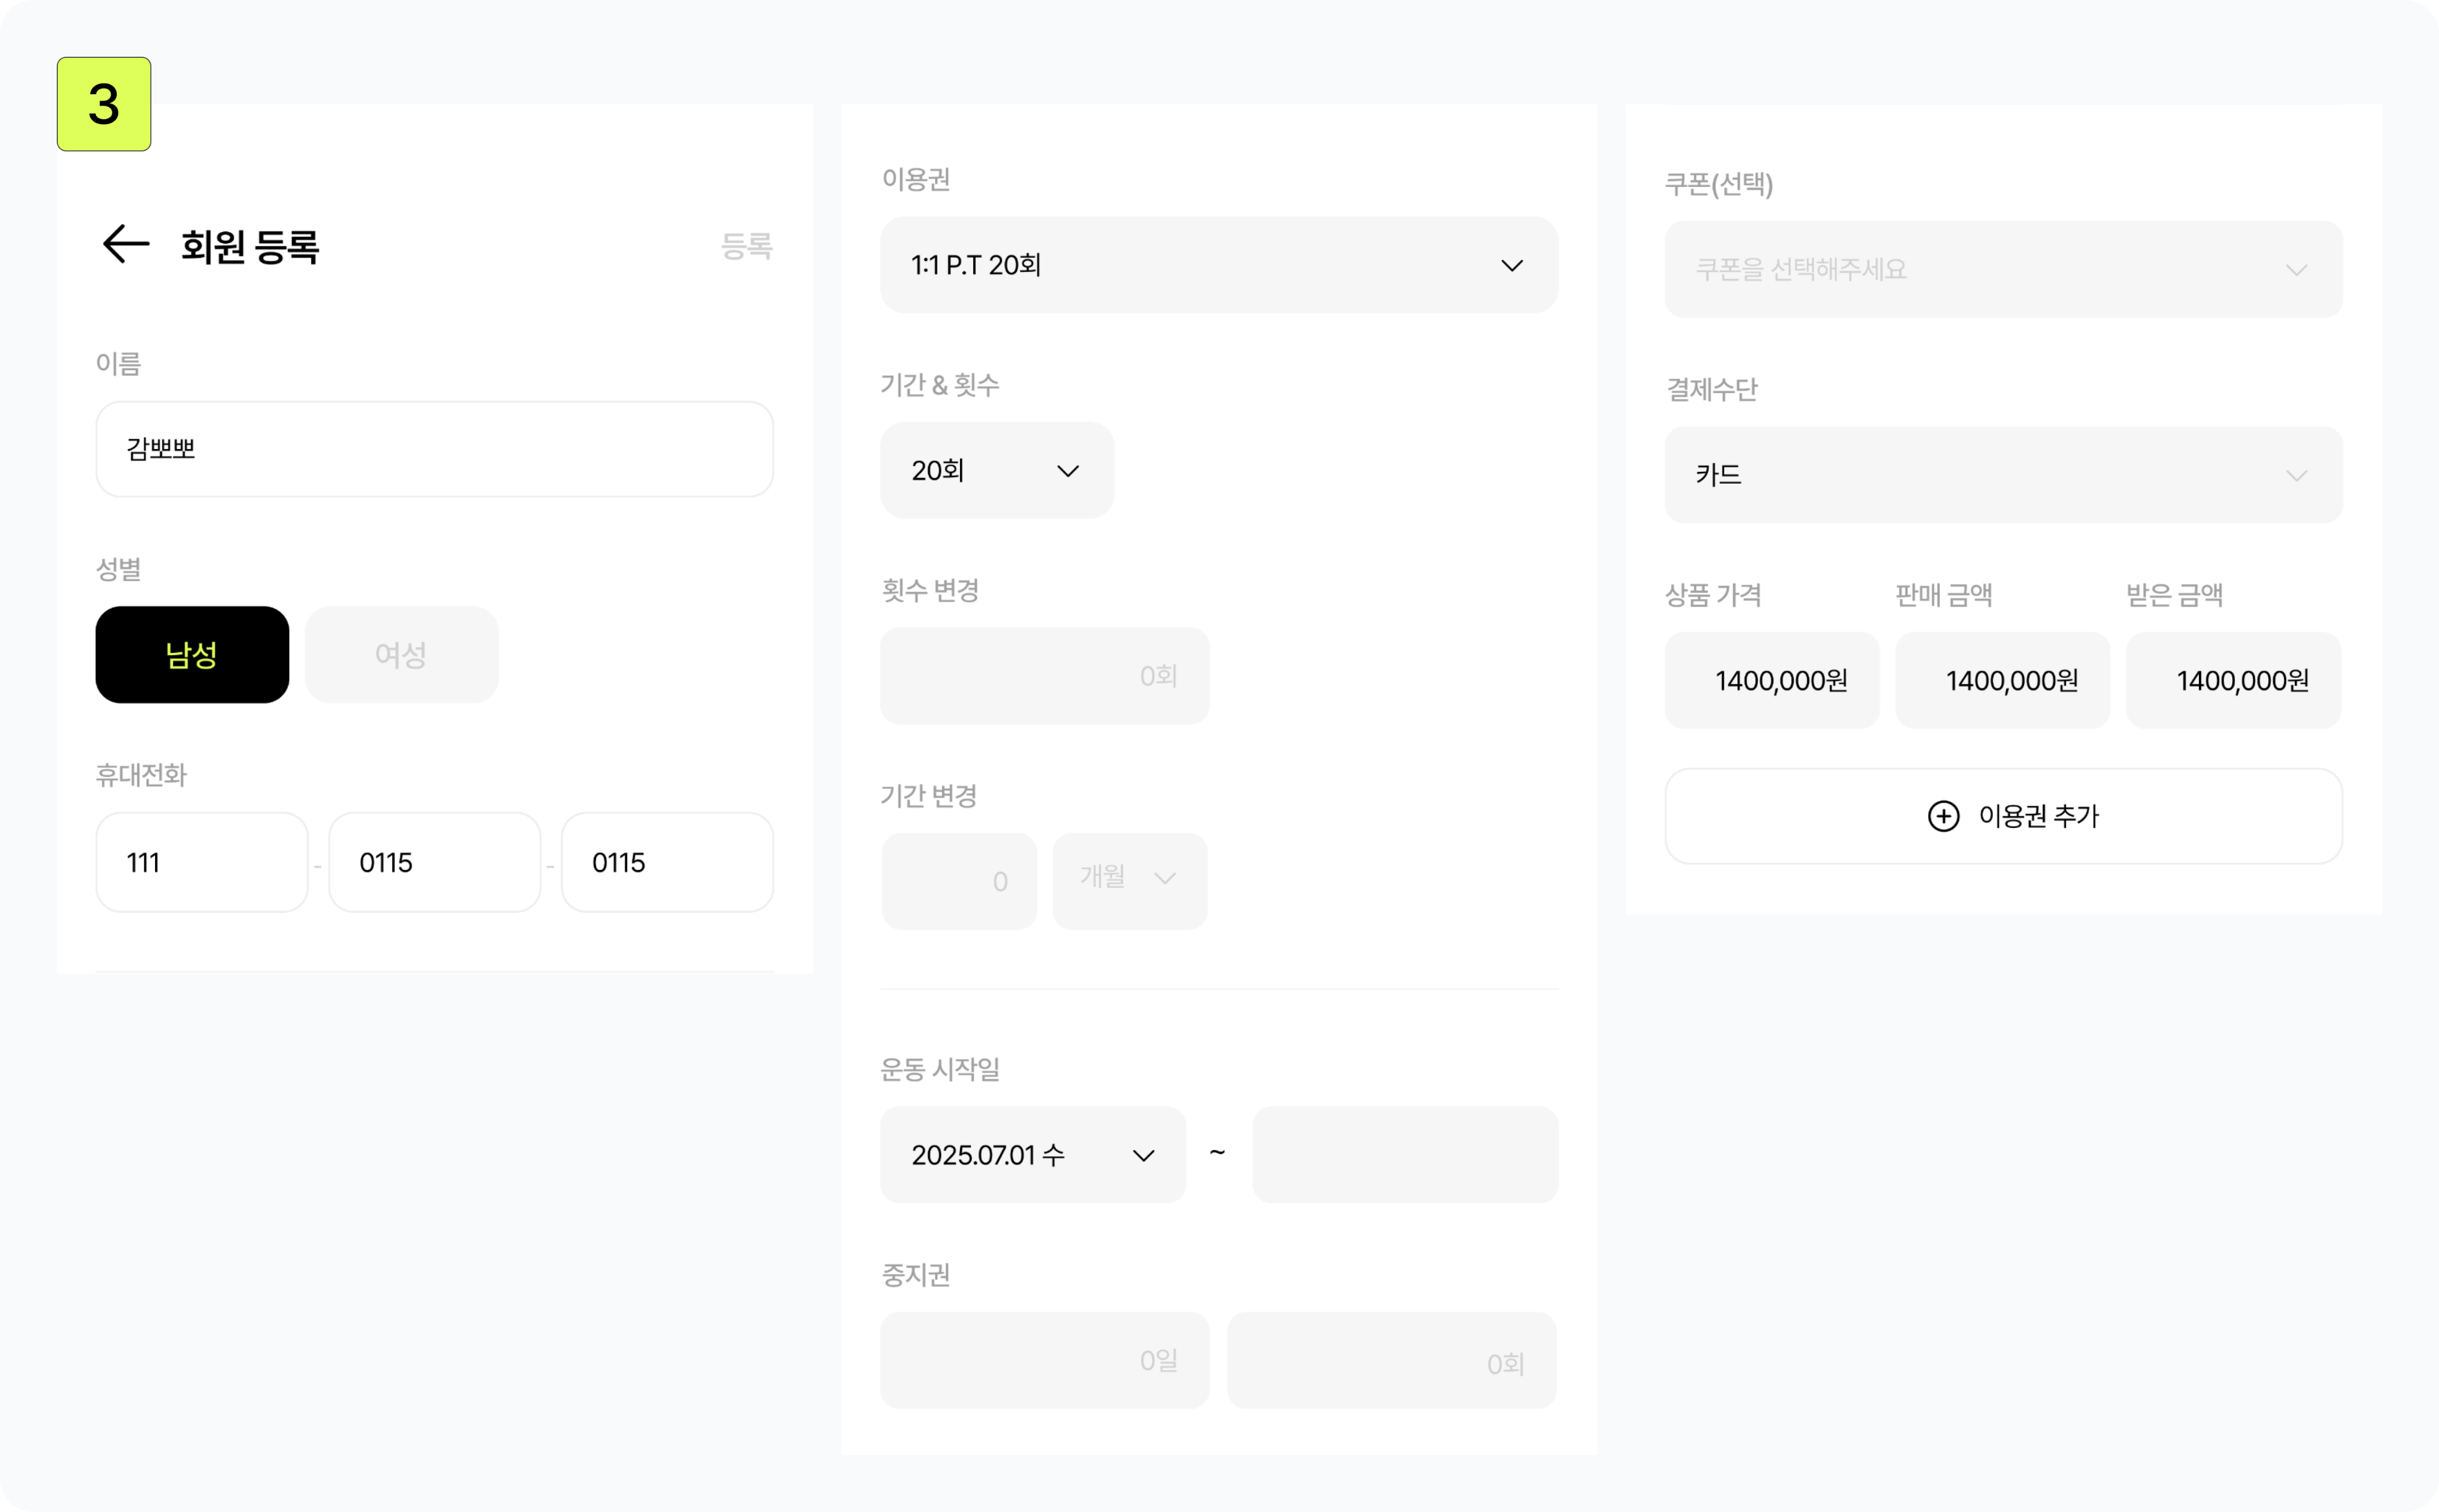Image resolution: width=2439 pixels, height=1512 pixels.
Task: Click the 횟수 변경 0회 input field
Action: [1044, 676]
